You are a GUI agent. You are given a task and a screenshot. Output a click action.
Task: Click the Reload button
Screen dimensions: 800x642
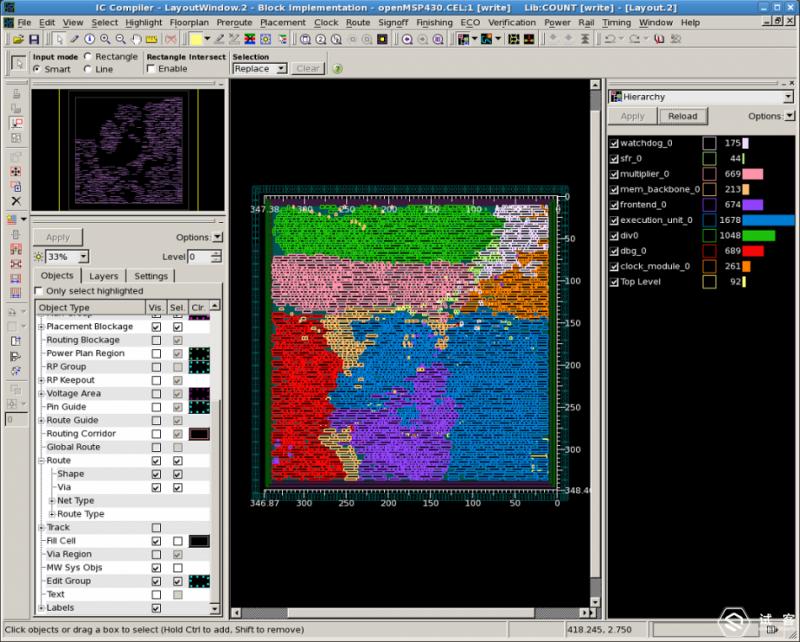tap(682, 116)
